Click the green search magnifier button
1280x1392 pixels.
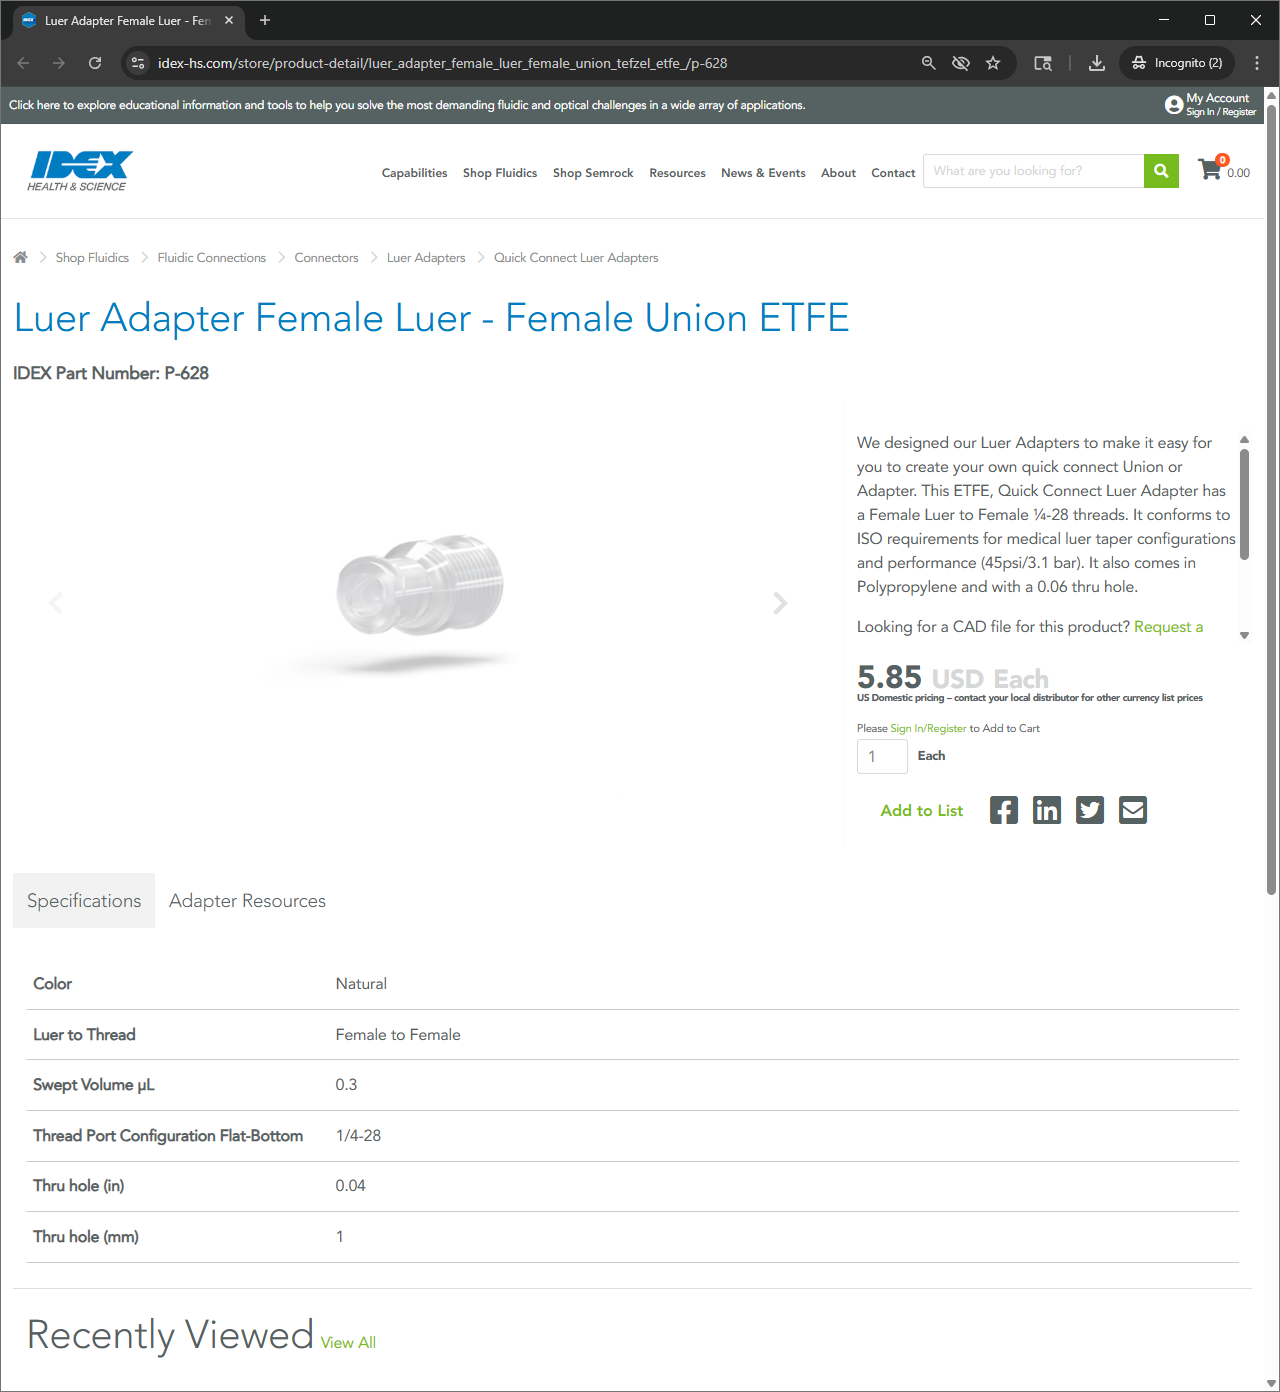coord(1161,171)
